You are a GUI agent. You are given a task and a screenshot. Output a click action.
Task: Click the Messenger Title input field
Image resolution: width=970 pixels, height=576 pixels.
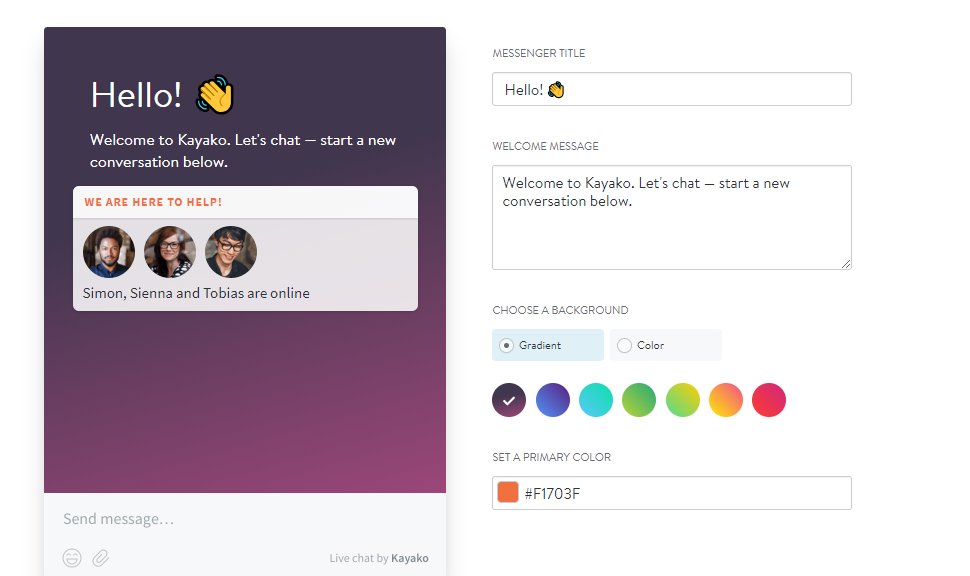tap(672, 89)
